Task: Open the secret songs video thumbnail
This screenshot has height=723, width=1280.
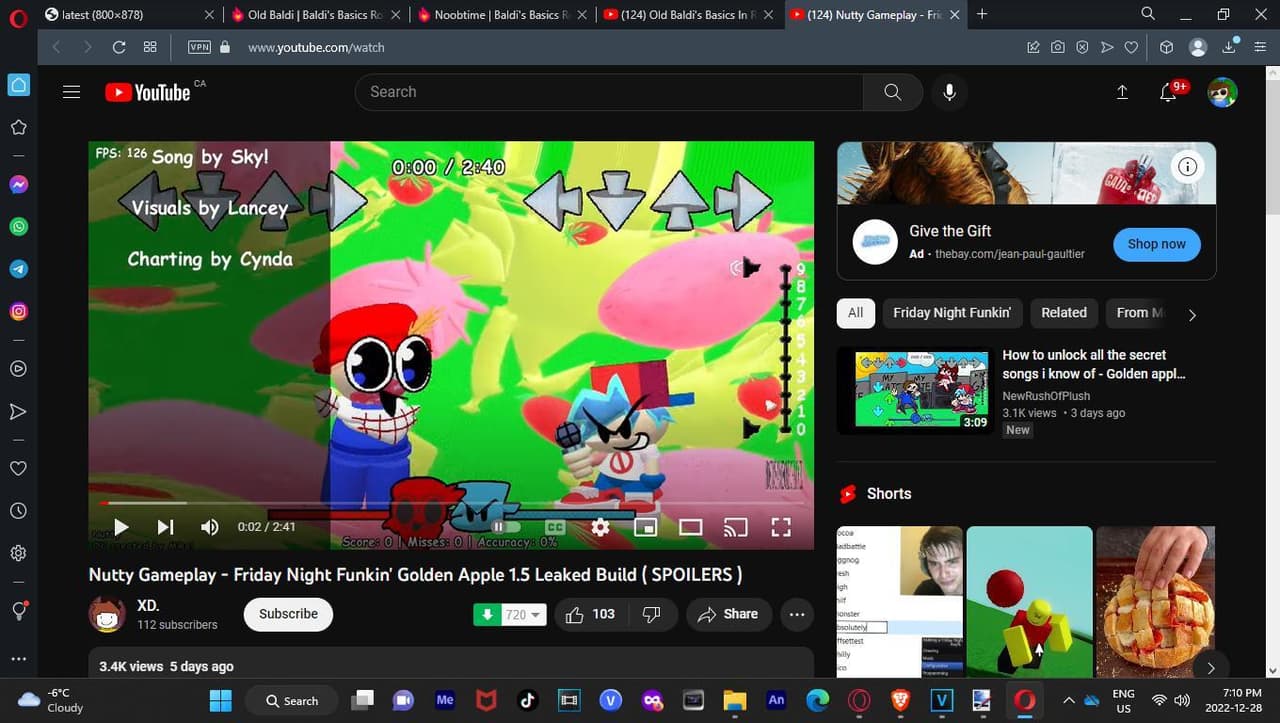Action: [915, 390]
